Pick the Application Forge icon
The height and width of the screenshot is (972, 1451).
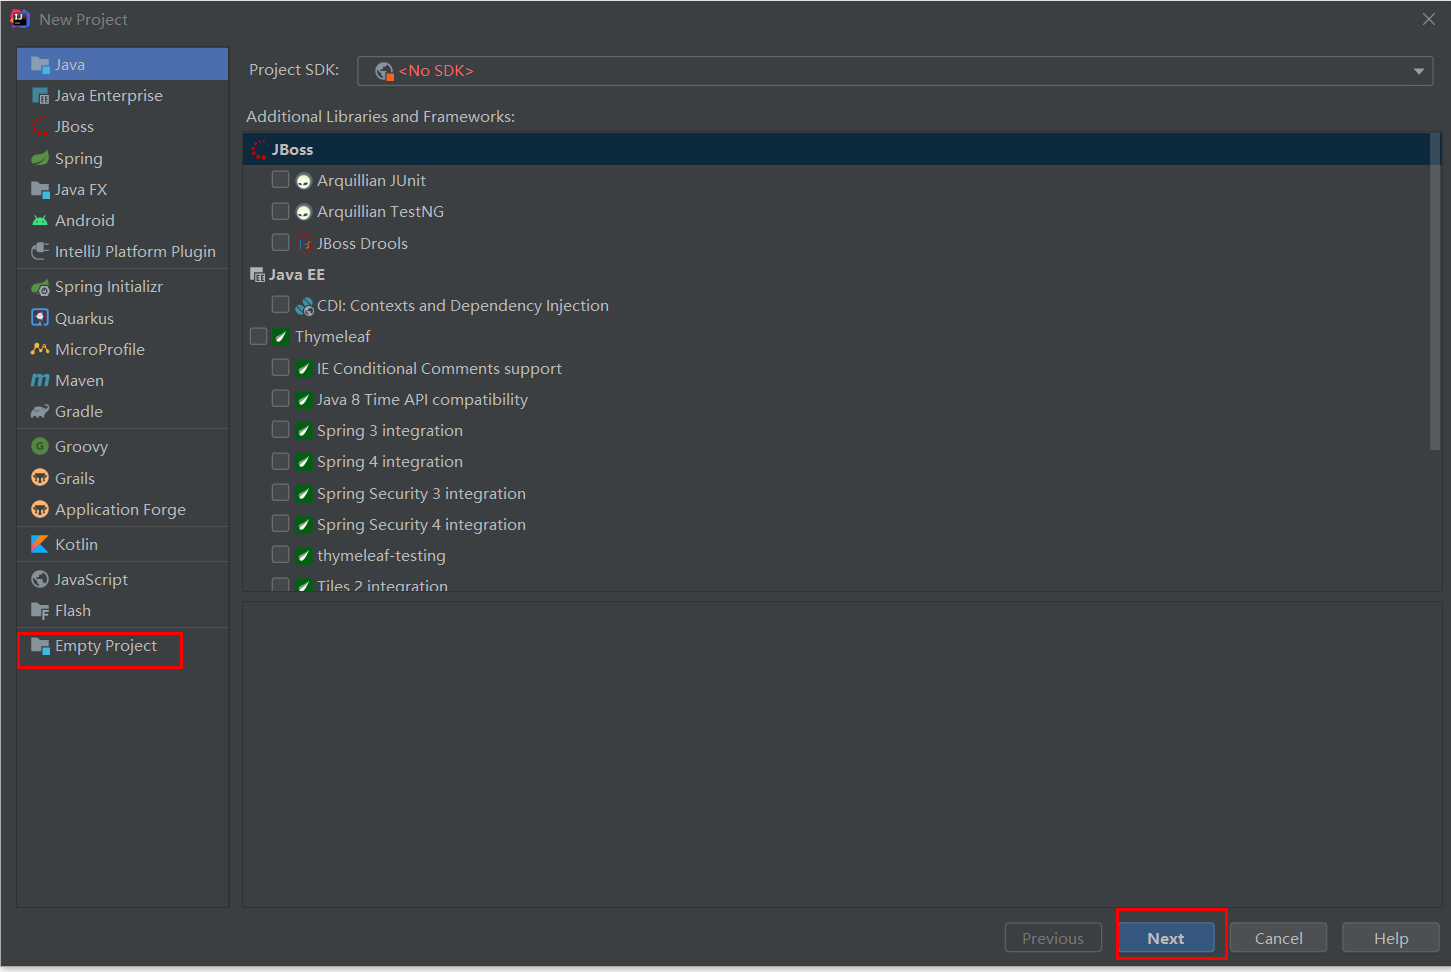[x=40, y=509]
